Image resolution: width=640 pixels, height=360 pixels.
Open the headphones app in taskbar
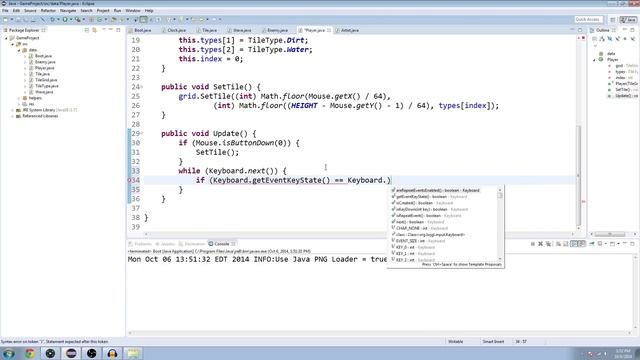(113, 353)
